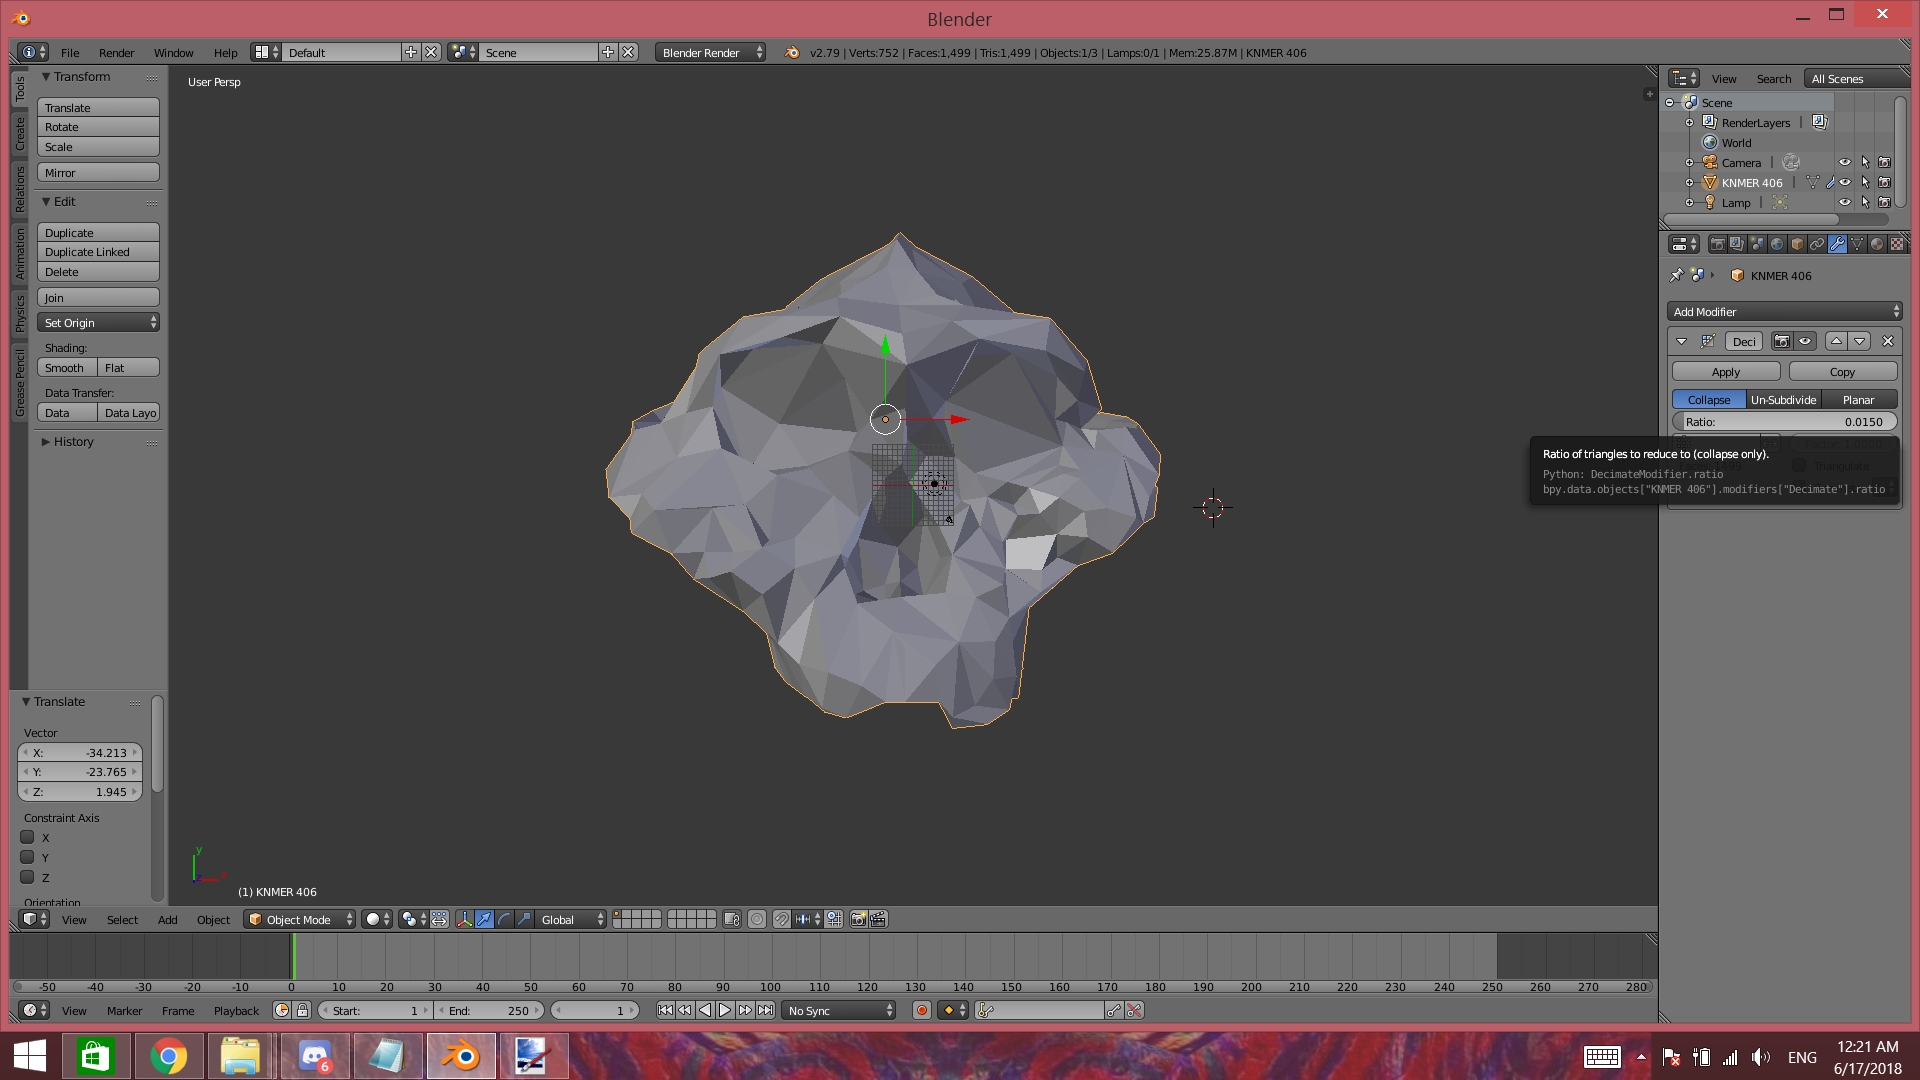This screenshot has height=1080, width=1920.
Task: Open the World properties tab (globe icon)
Action: point(1777,244)
